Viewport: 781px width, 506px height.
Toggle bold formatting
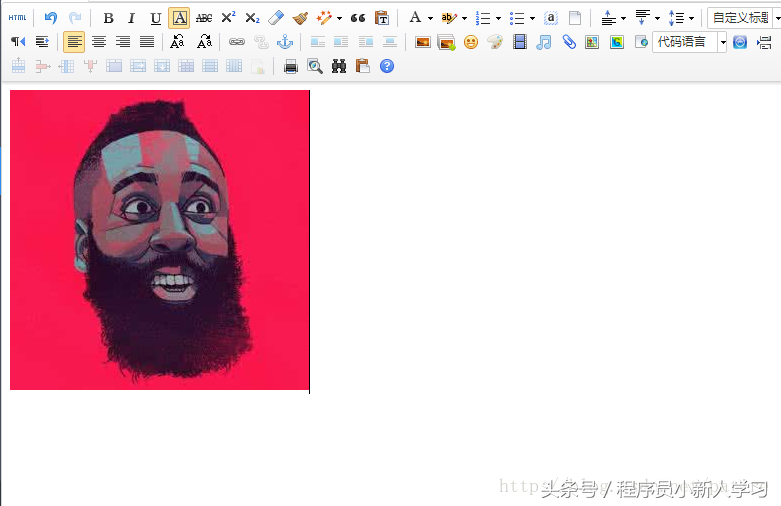coord(108,18)
